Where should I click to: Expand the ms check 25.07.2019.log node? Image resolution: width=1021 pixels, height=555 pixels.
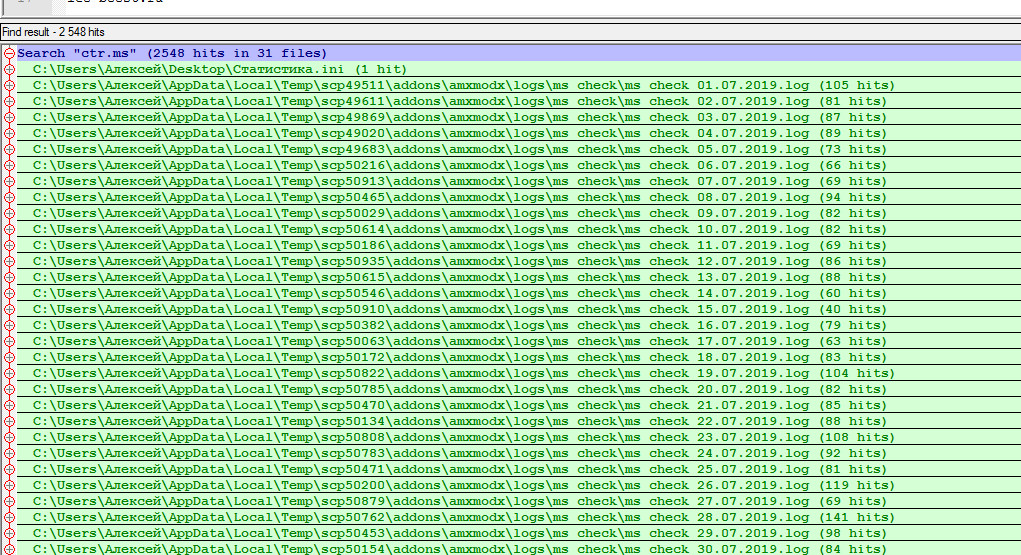point(9,470)
